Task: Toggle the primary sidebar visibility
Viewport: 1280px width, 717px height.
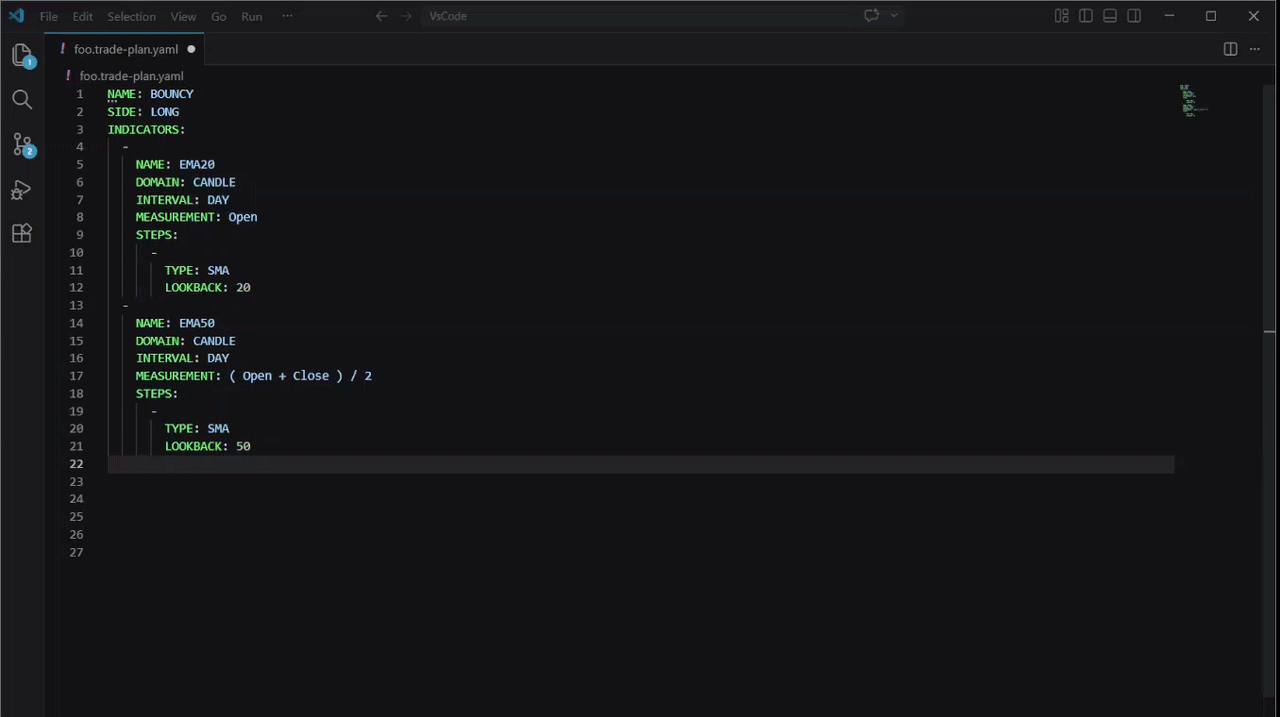Action: point(1085,16)
